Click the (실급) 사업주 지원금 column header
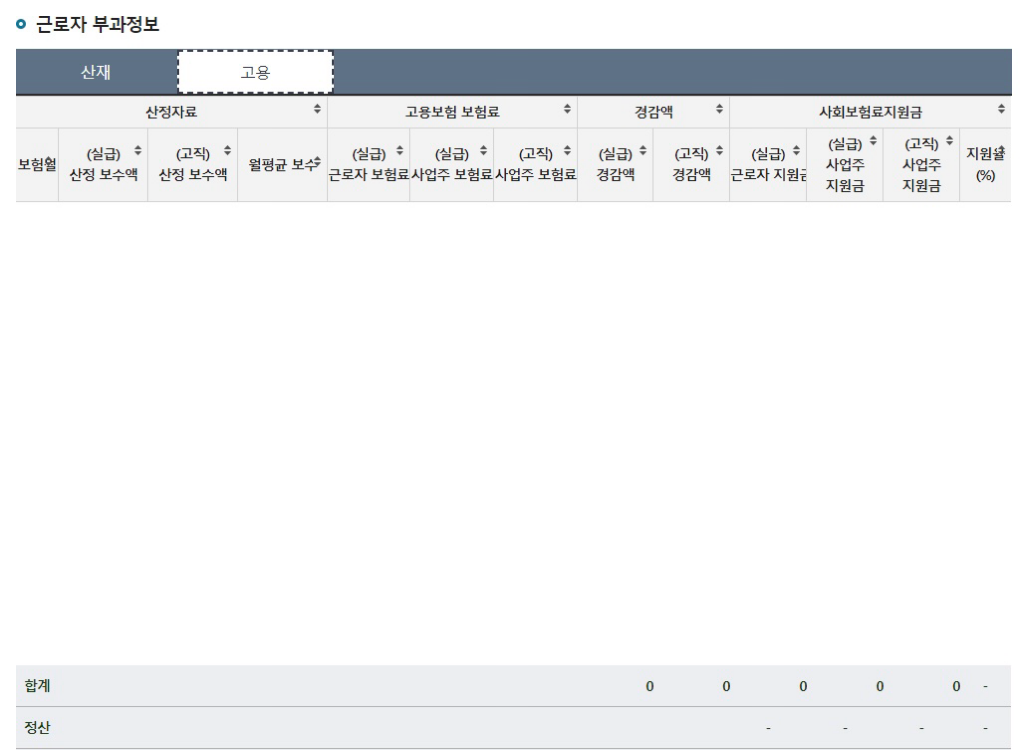This screenshot has width=1024, height=750. tap(845, 163)
